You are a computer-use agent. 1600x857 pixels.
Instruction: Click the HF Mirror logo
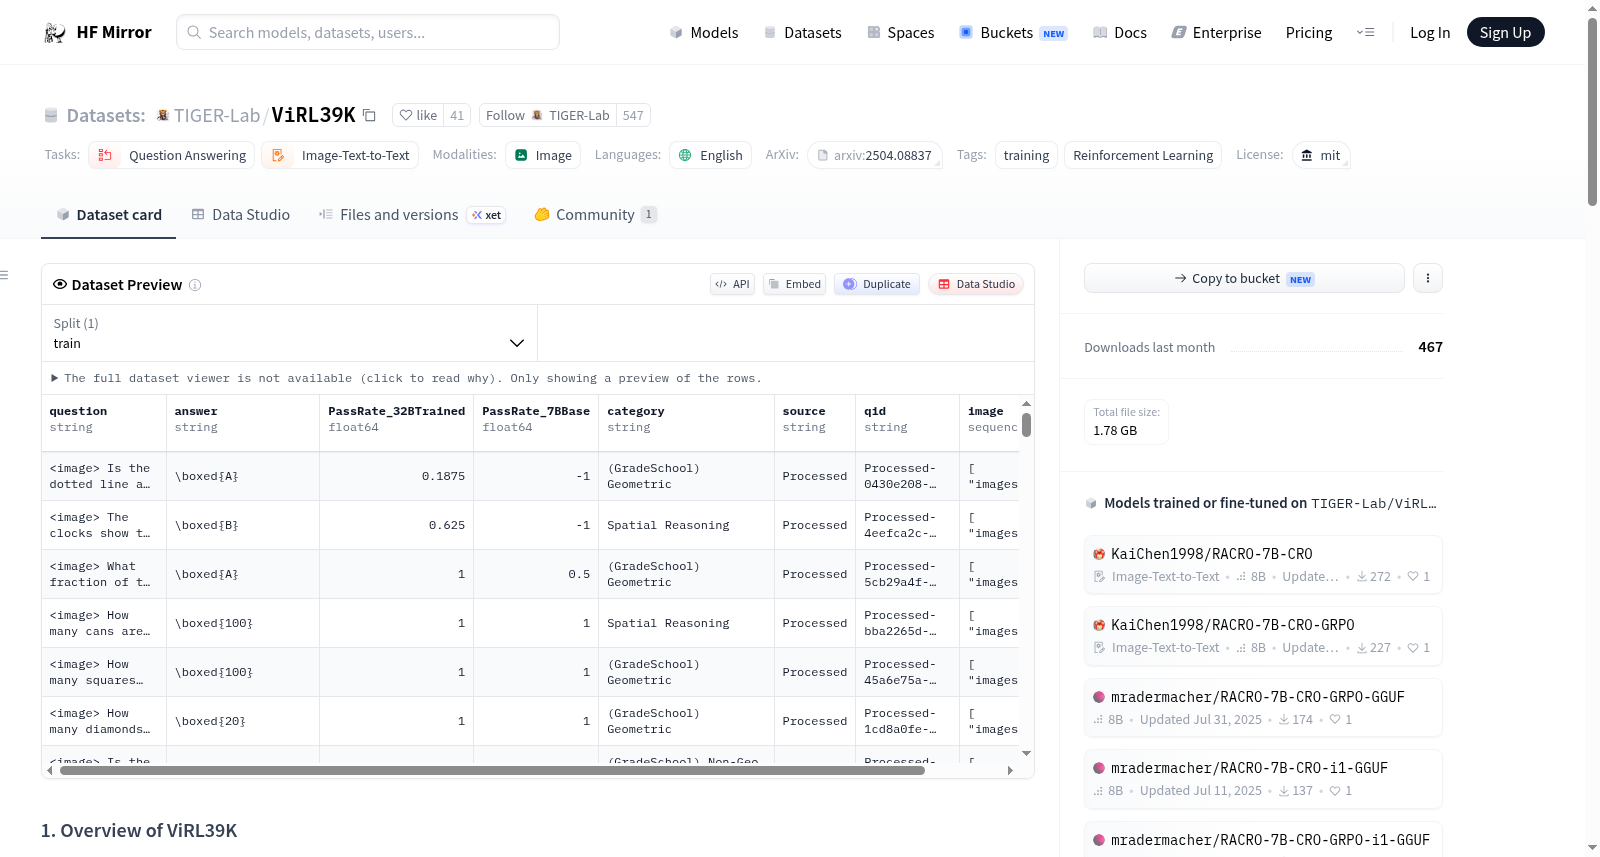pyautogui.click(x=98, y=32)
